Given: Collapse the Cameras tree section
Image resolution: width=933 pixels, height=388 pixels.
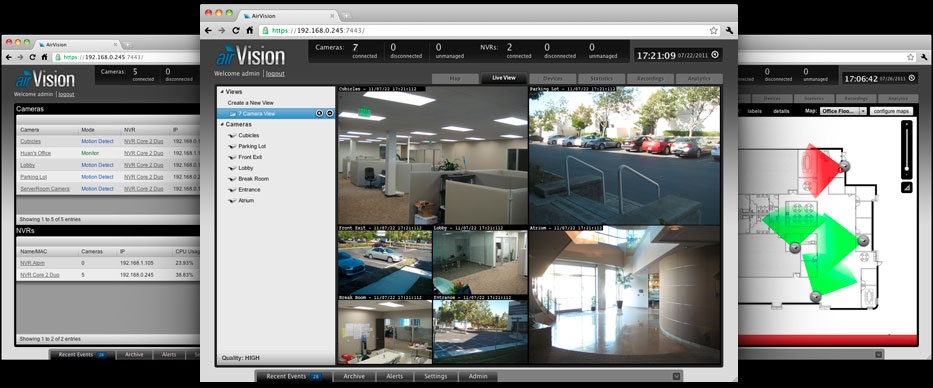Looking at the screenshot, I should pyautogui.click(x=222, y=124).
